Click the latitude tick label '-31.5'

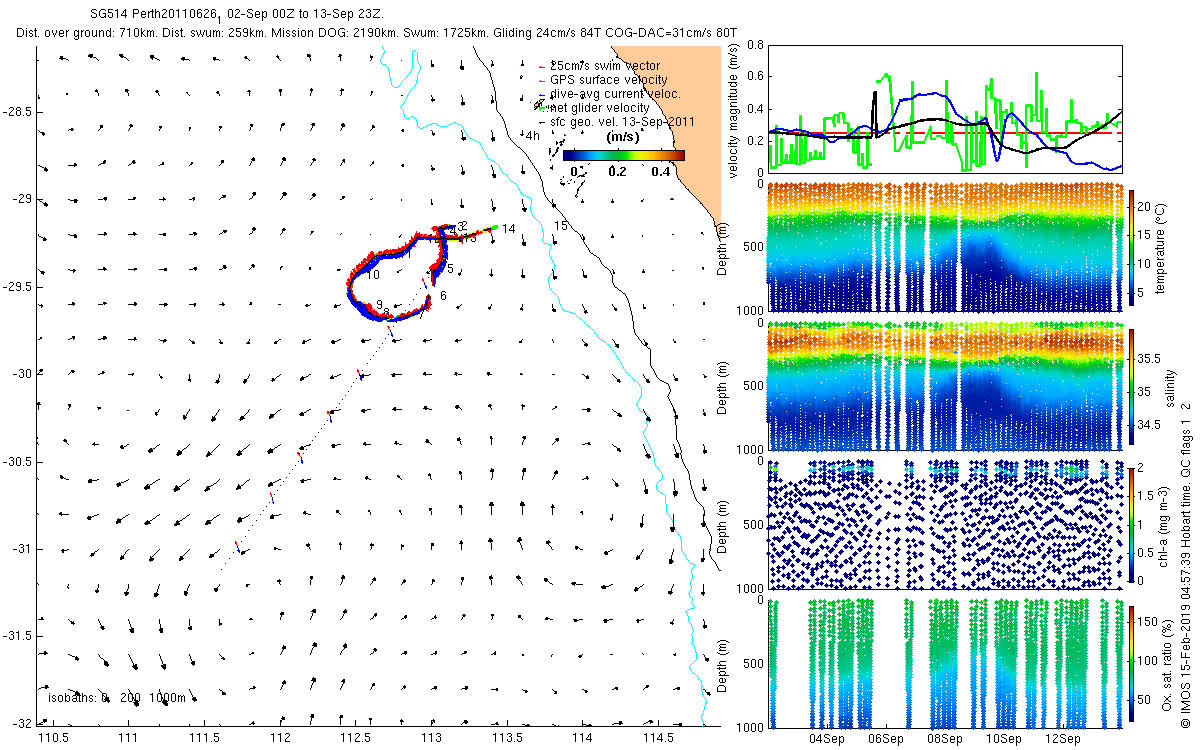click(16, 636)
